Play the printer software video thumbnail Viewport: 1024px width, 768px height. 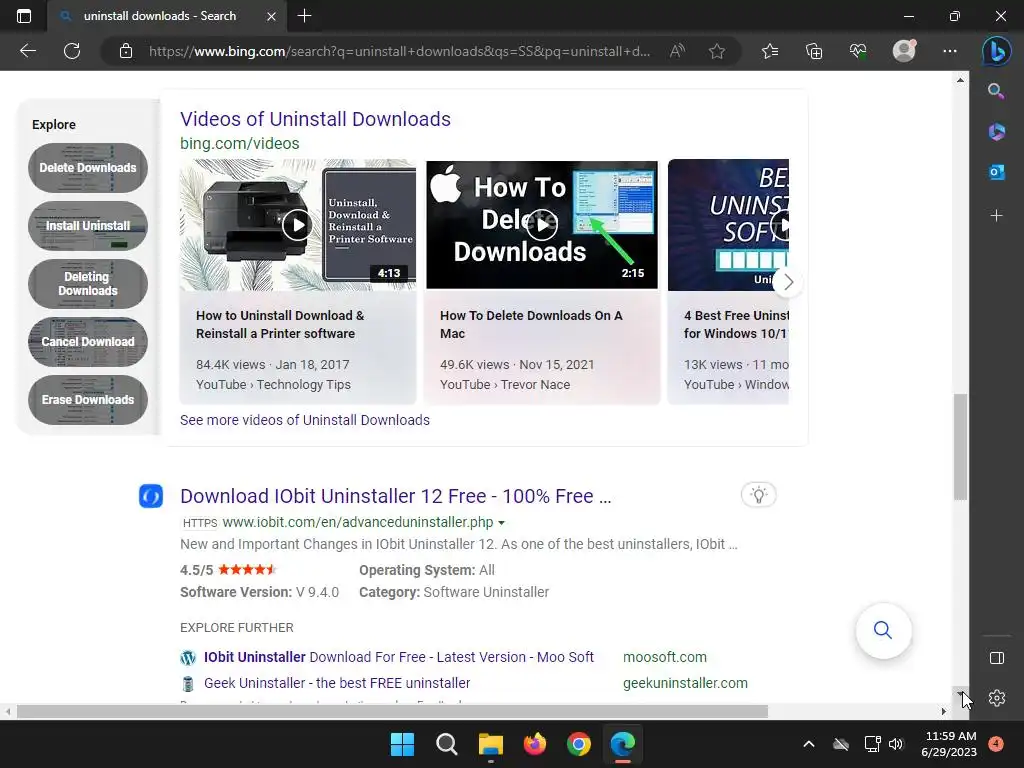pyautogui.click(x=298, y=225)
